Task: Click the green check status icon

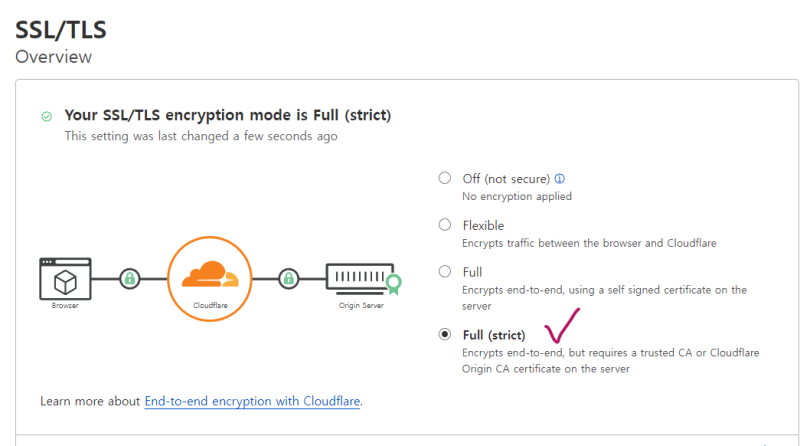Action: [x=46, y=117]
